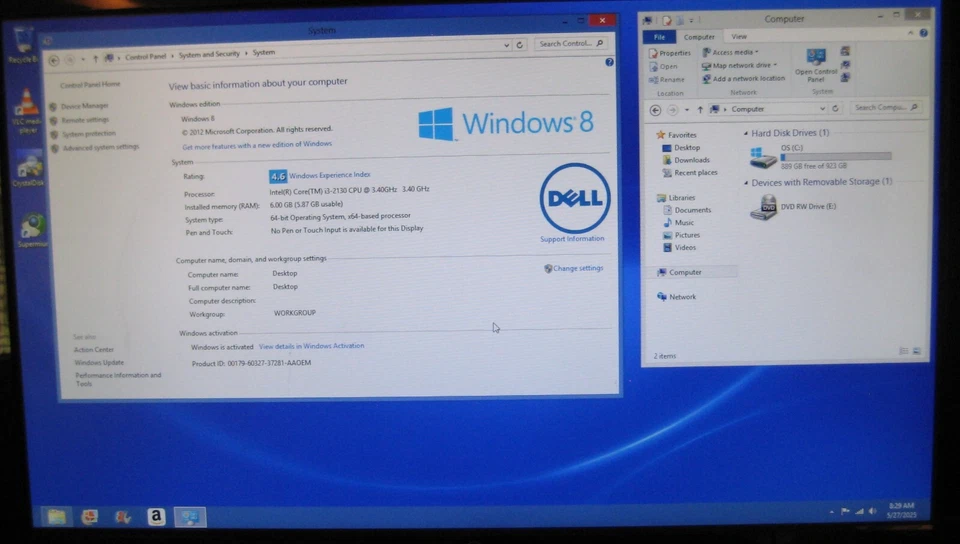This screenshot has height=544, width=960.
Task: Click Control Panel in the breadcrumb
Action: tap(146, 57)
